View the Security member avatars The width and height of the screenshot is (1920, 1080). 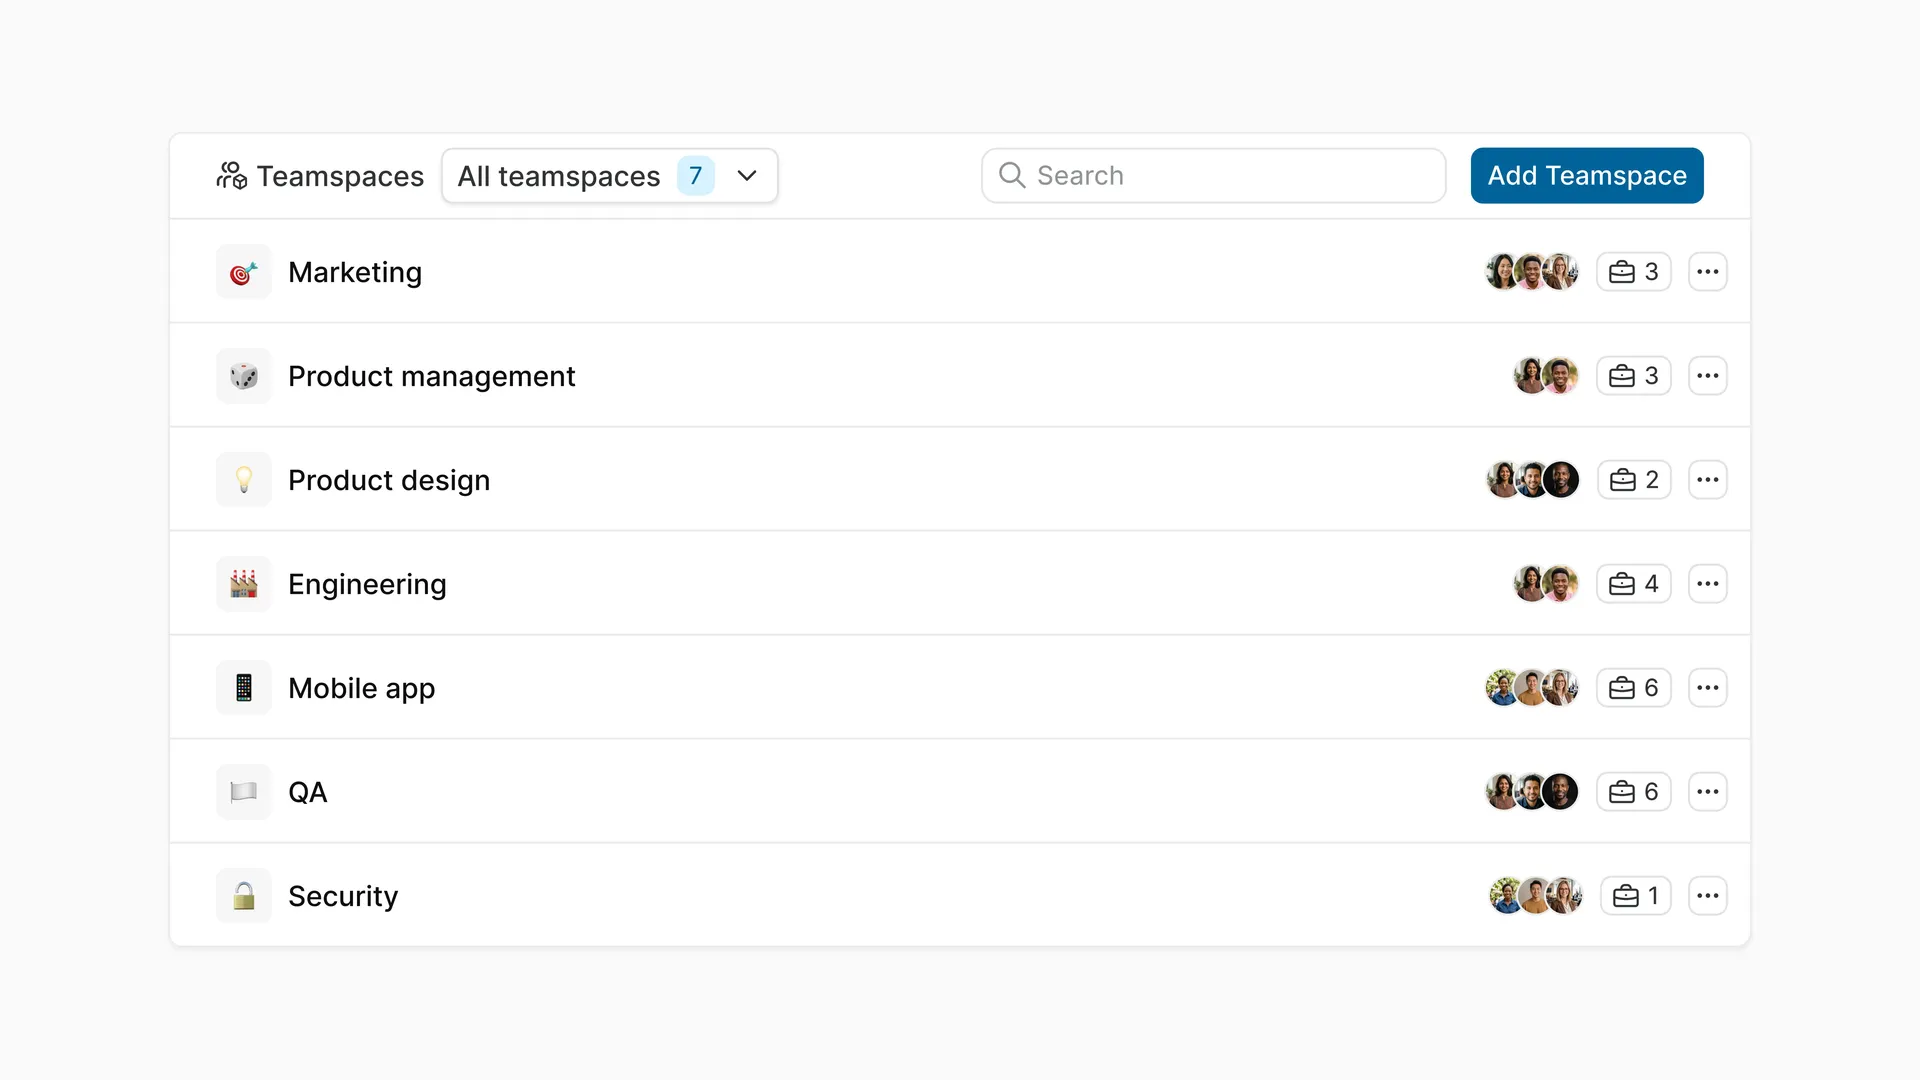coord(1536,896)
